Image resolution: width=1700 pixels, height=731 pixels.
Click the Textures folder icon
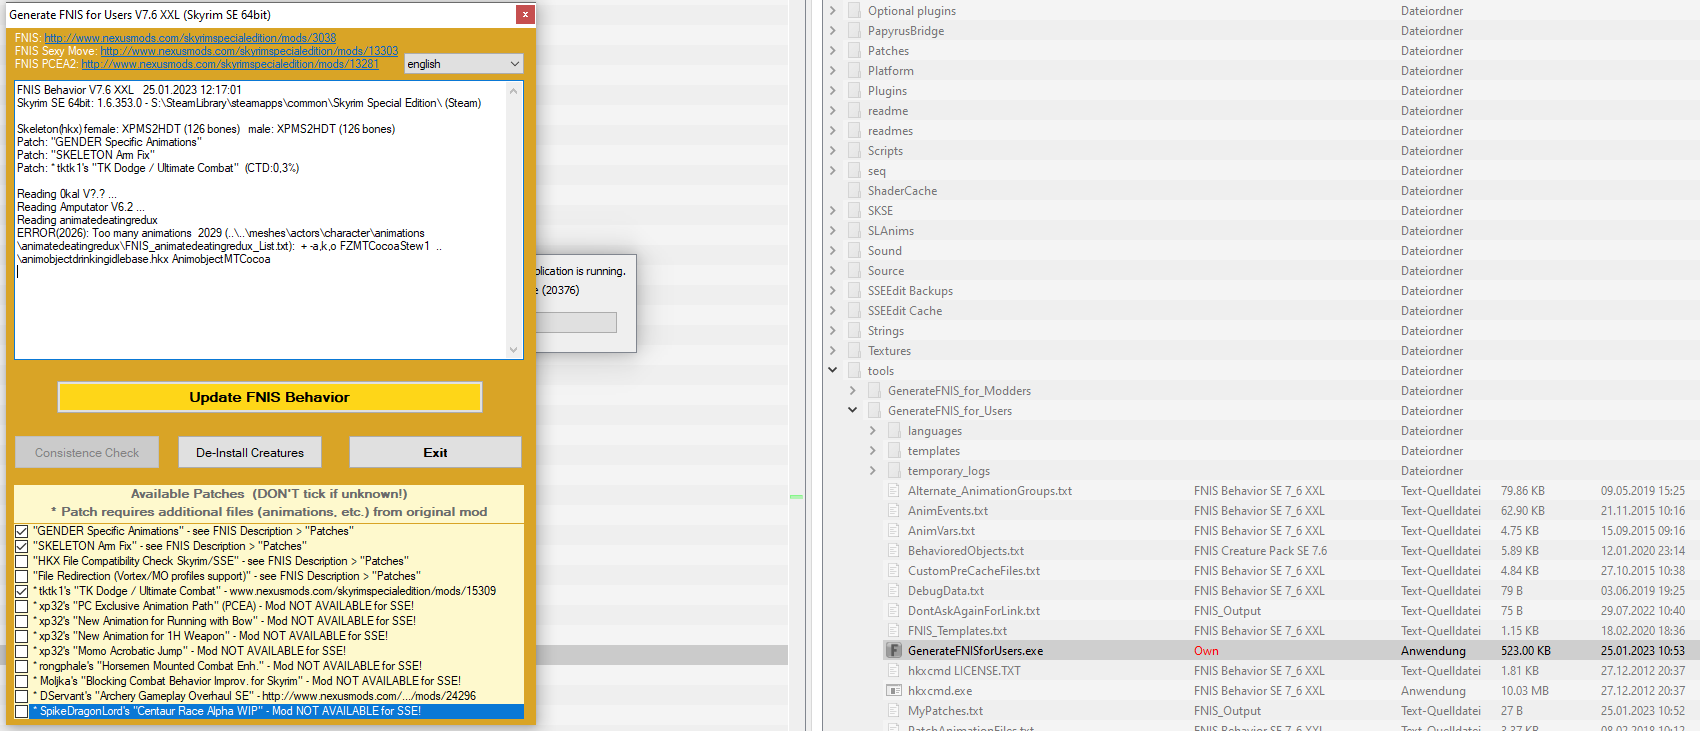(854, 351)
